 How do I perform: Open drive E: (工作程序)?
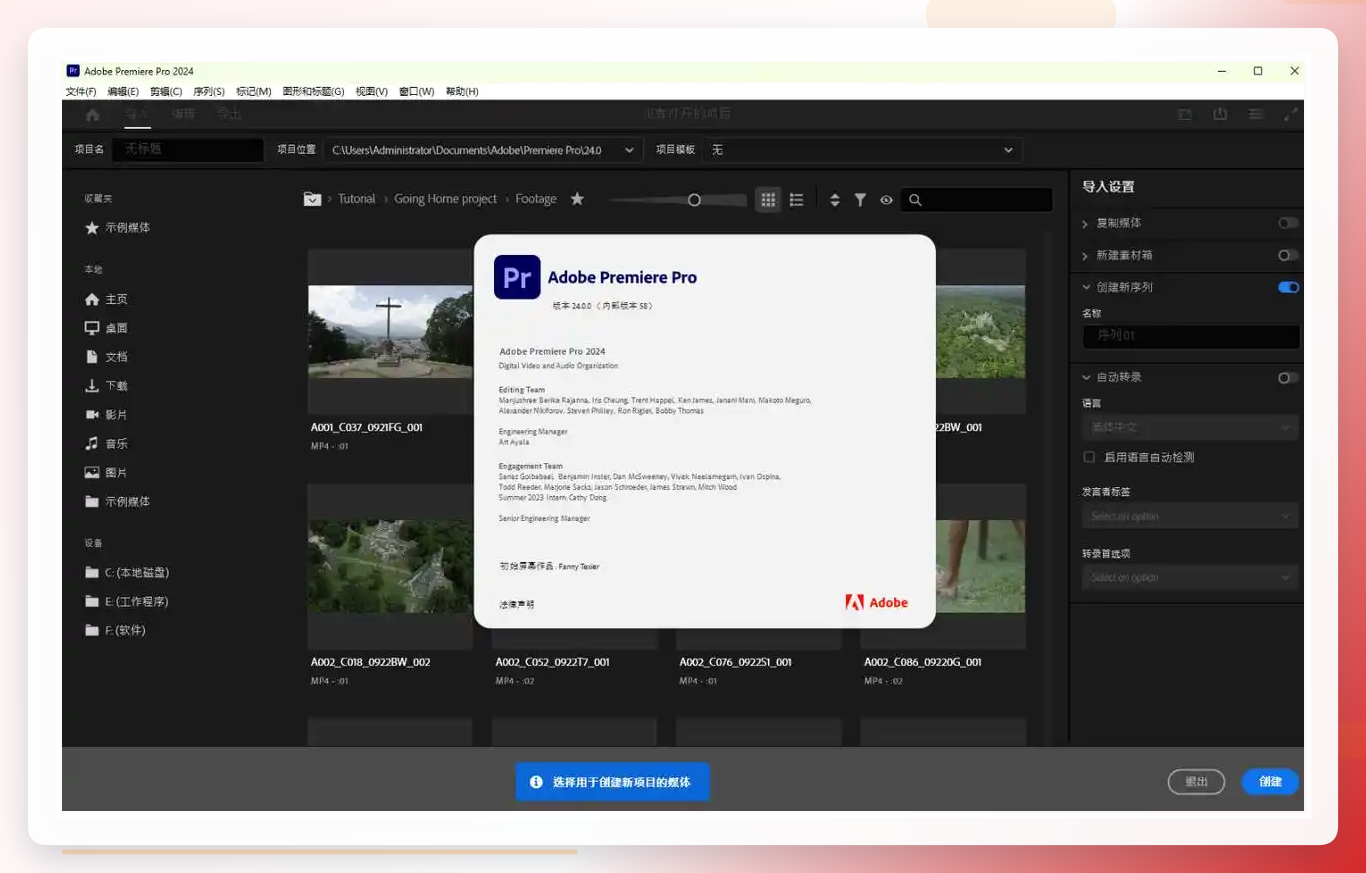(127, 602)
